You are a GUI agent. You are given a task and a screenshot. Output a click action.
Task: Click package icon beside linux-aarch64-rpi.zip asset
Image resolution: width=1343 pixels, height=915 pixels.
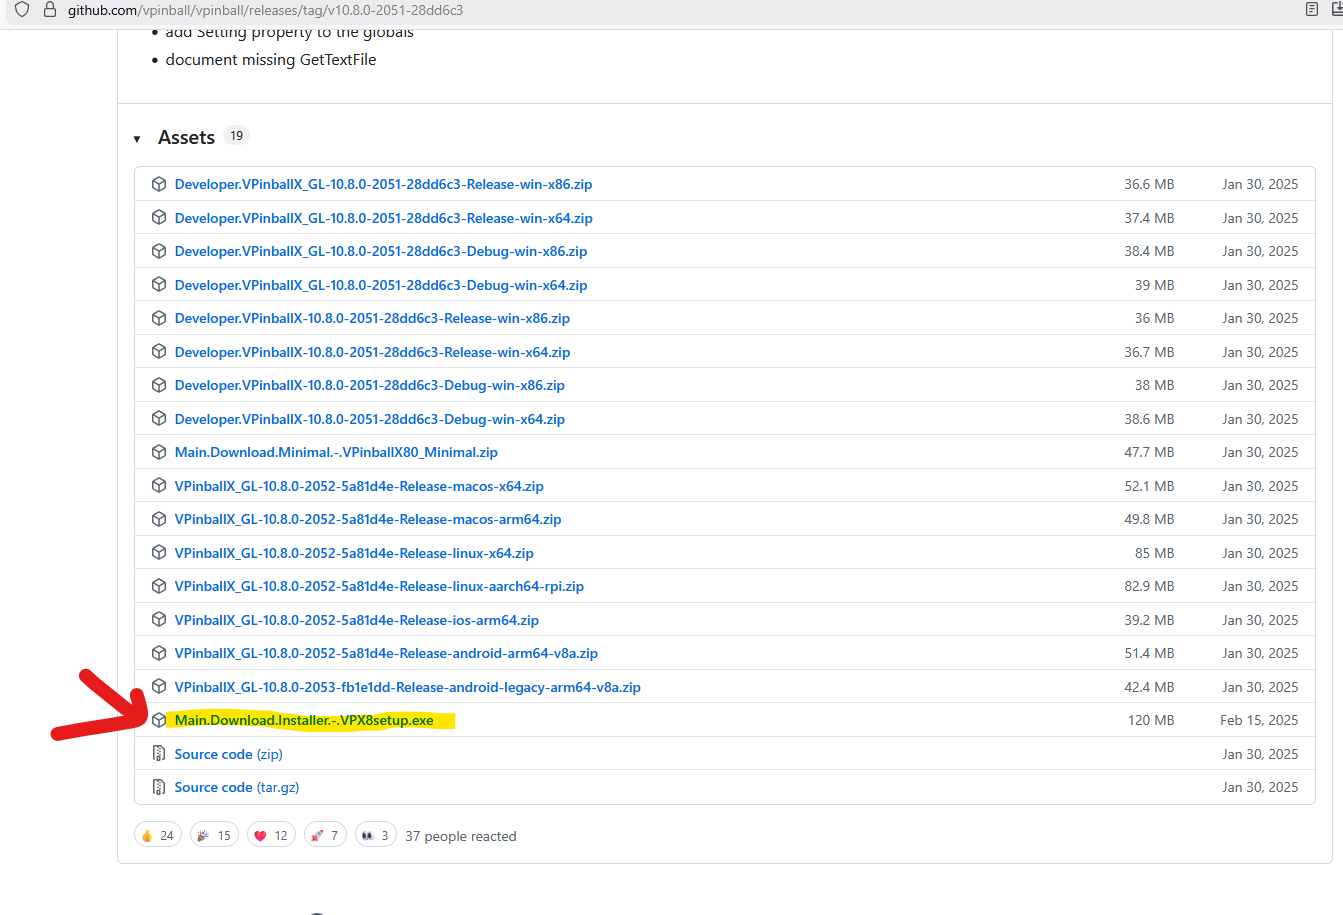[x=158, y=586]
